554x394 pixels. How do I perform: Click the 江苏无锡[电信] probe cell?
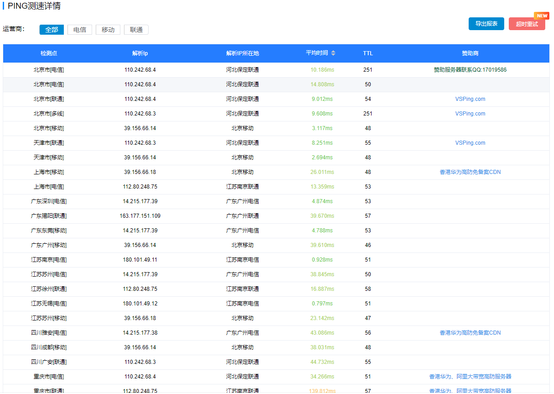pyautogui.click(x=49, y=304)
